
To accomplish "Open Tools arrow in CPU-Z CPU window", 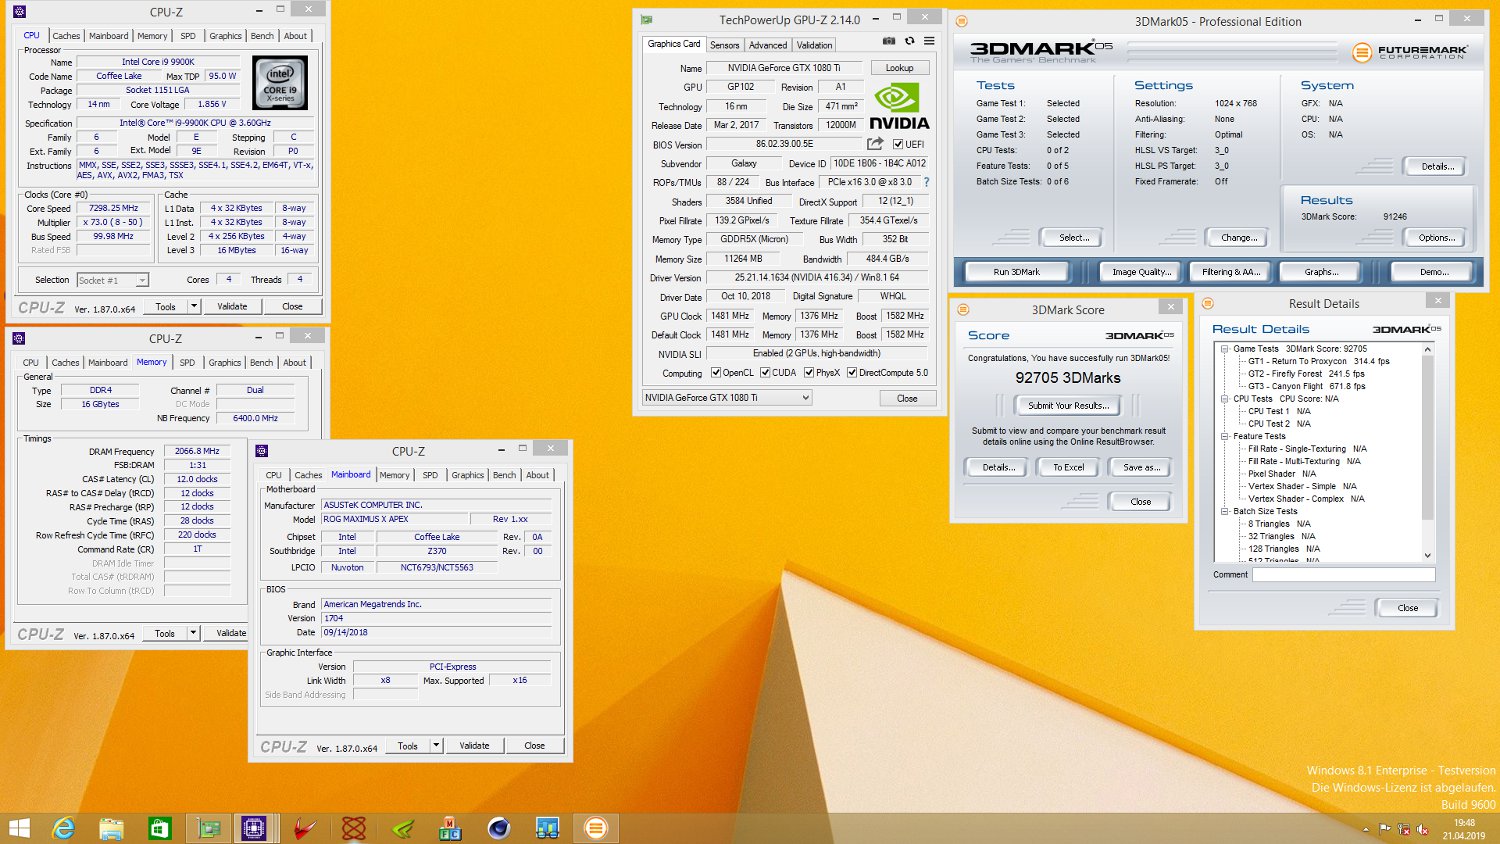I will pyautogui.click(x=194, y=306).
